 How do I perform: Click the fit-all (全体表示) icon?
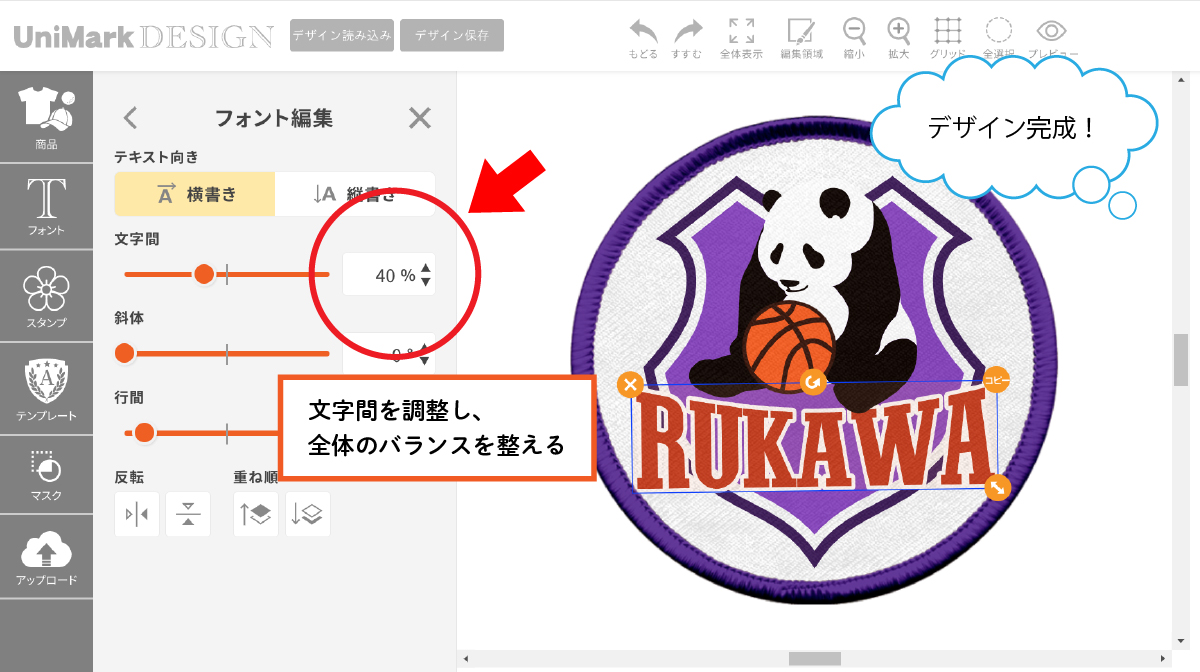[x=741, y=31]
